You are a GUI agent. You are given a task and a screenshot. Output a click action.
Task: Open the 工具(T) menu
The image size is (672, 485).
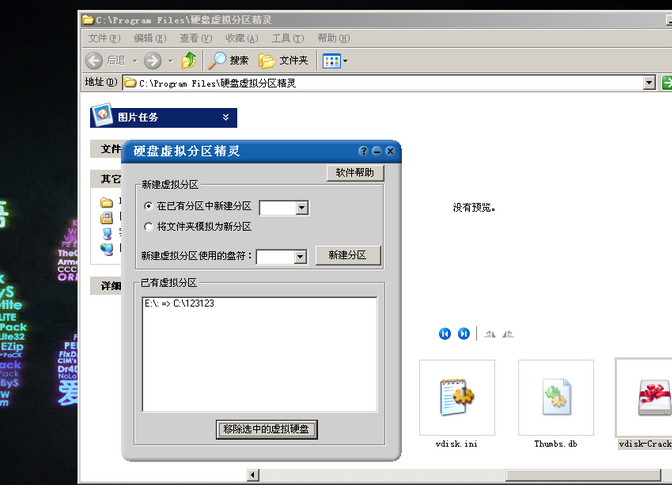tap(288, 38)
